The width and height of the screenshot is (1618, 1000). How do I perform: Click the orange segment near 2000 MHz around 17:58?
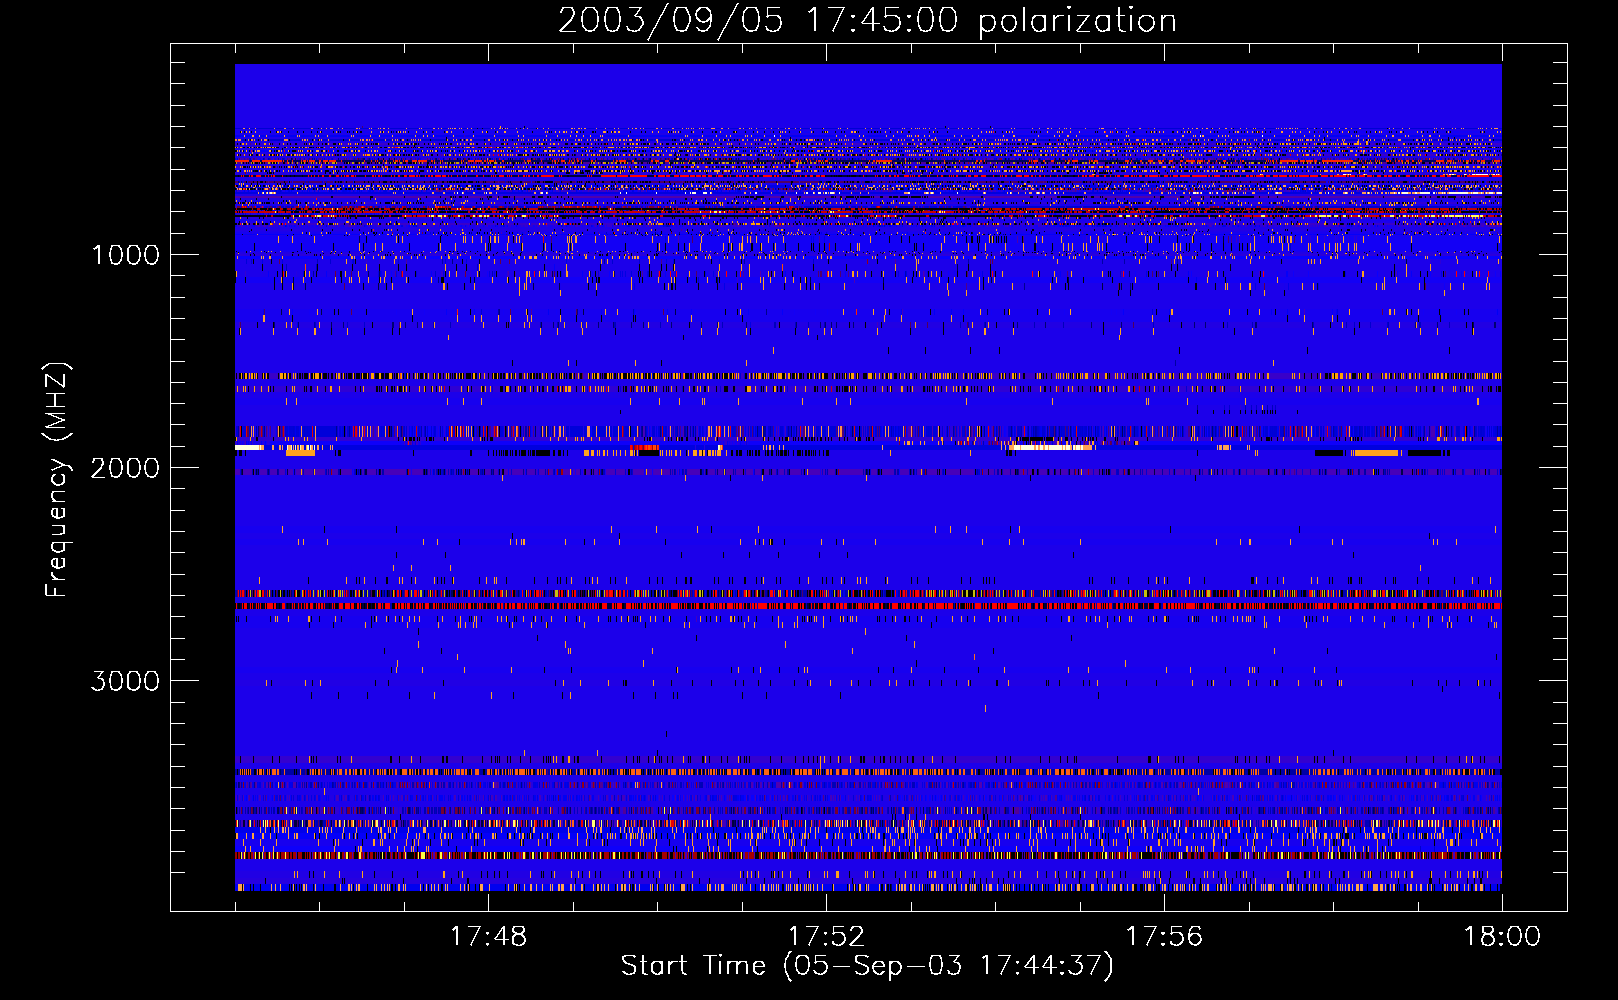[x=1376, y=453]
